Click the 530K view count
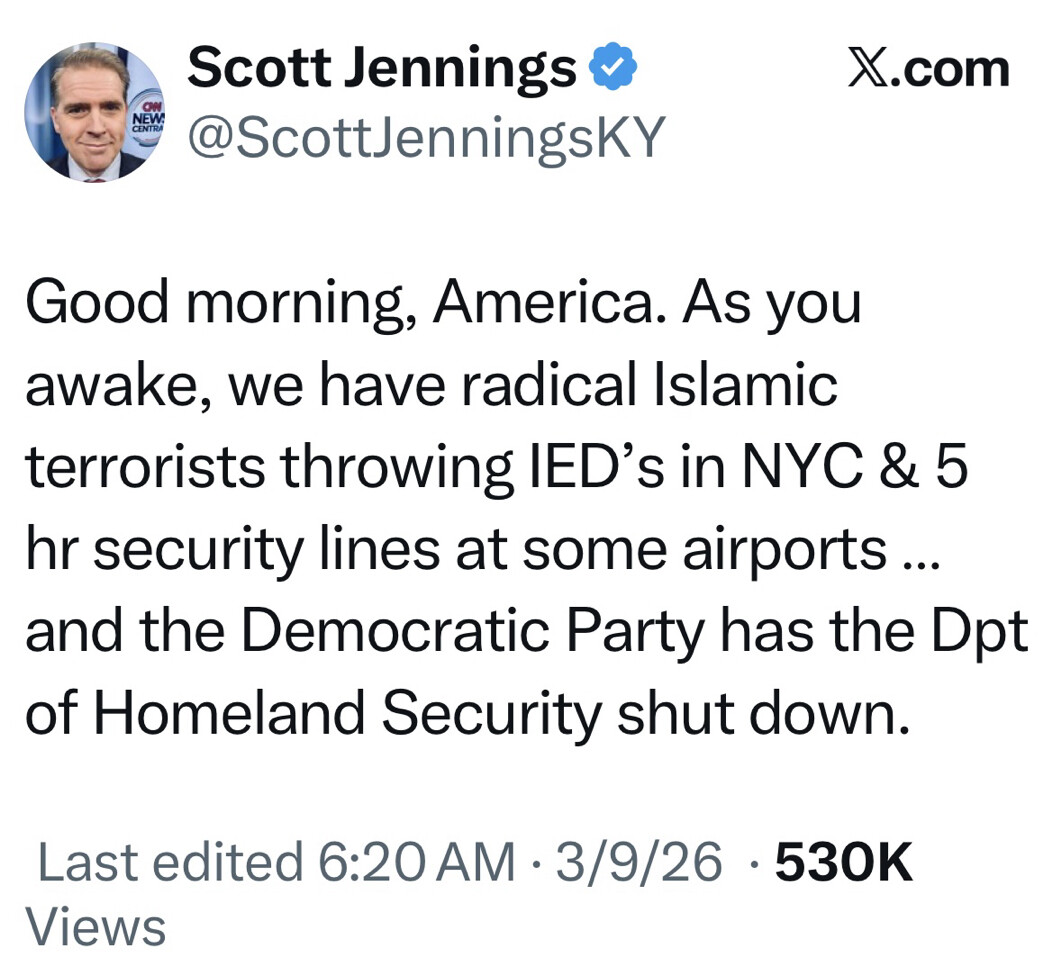The width and height of the screenshot is (1062, 967). point(844,862)
